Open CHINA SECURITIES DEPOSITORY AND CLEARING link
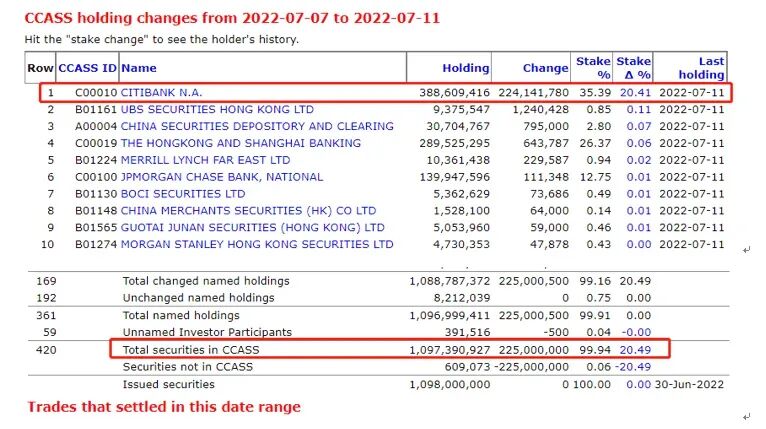Screen dimensions: 766x429 click(257, 126)
